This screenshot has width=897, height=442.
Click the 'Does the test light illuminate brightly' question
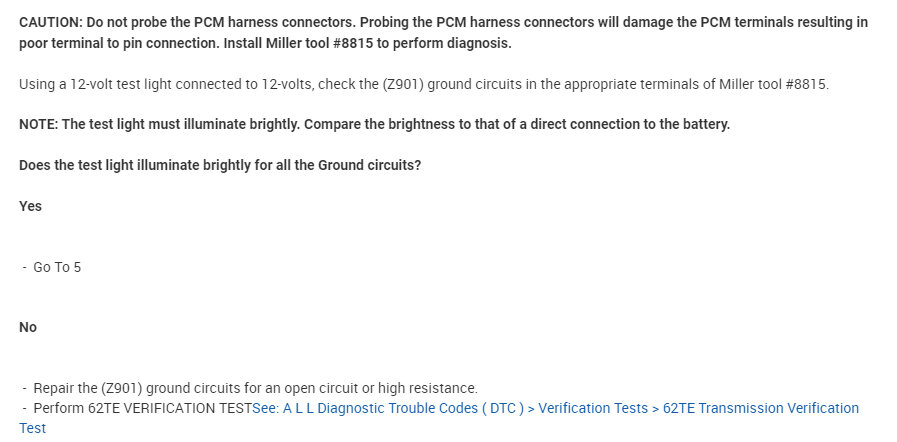click(x=219, y=164)
